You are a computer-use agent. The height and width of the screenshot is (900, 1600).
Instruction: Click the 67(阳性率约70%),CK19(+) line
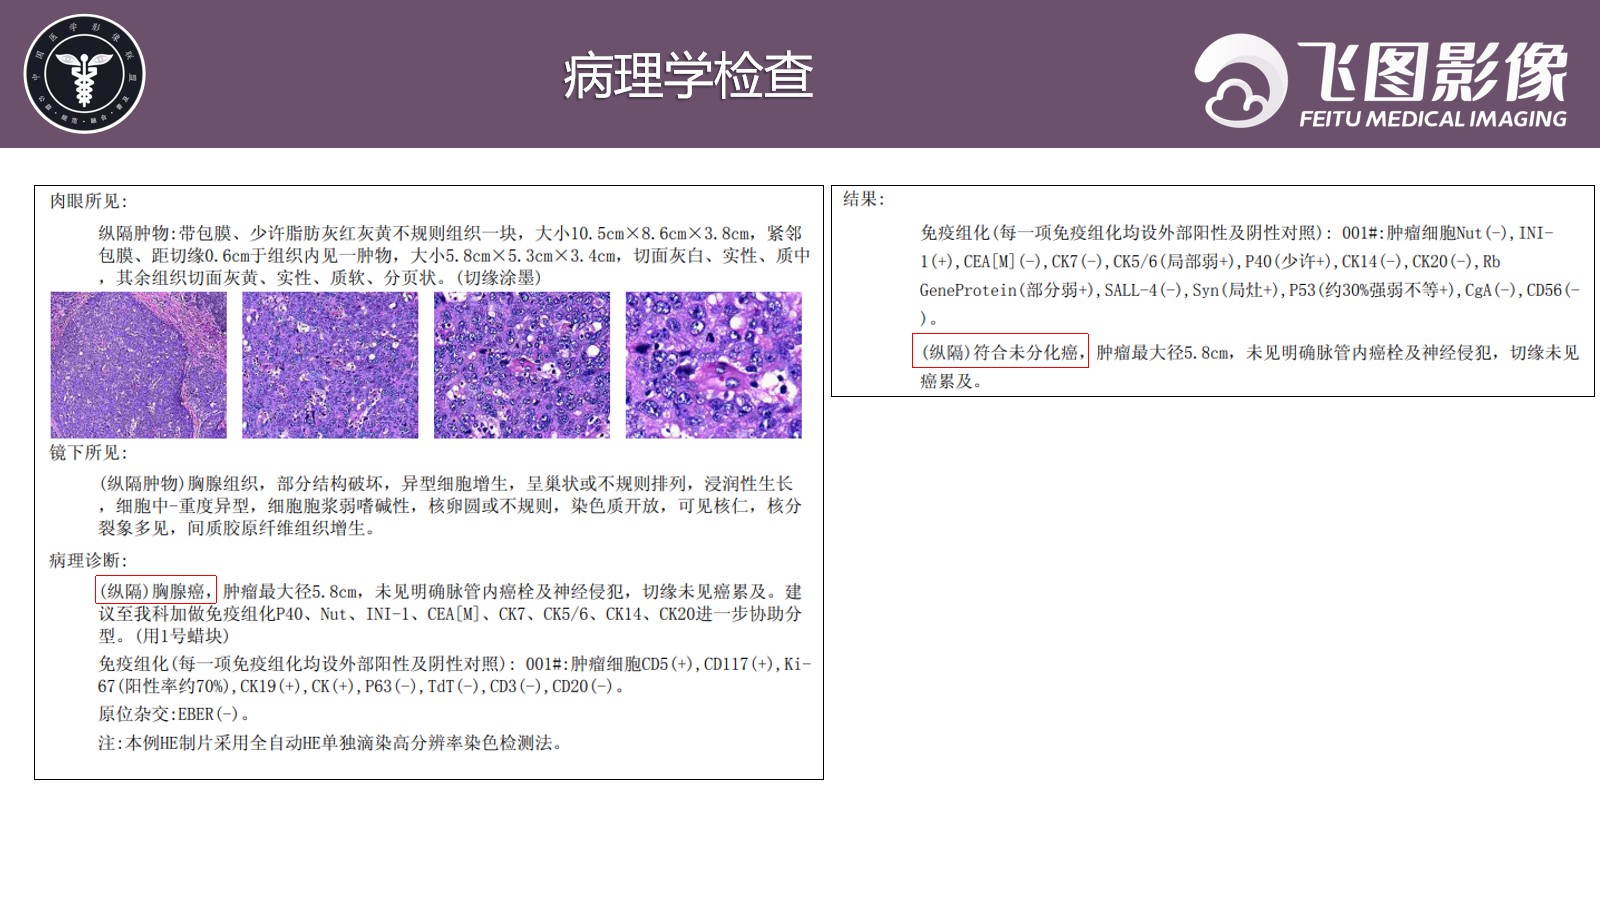(x=362, y=686)
